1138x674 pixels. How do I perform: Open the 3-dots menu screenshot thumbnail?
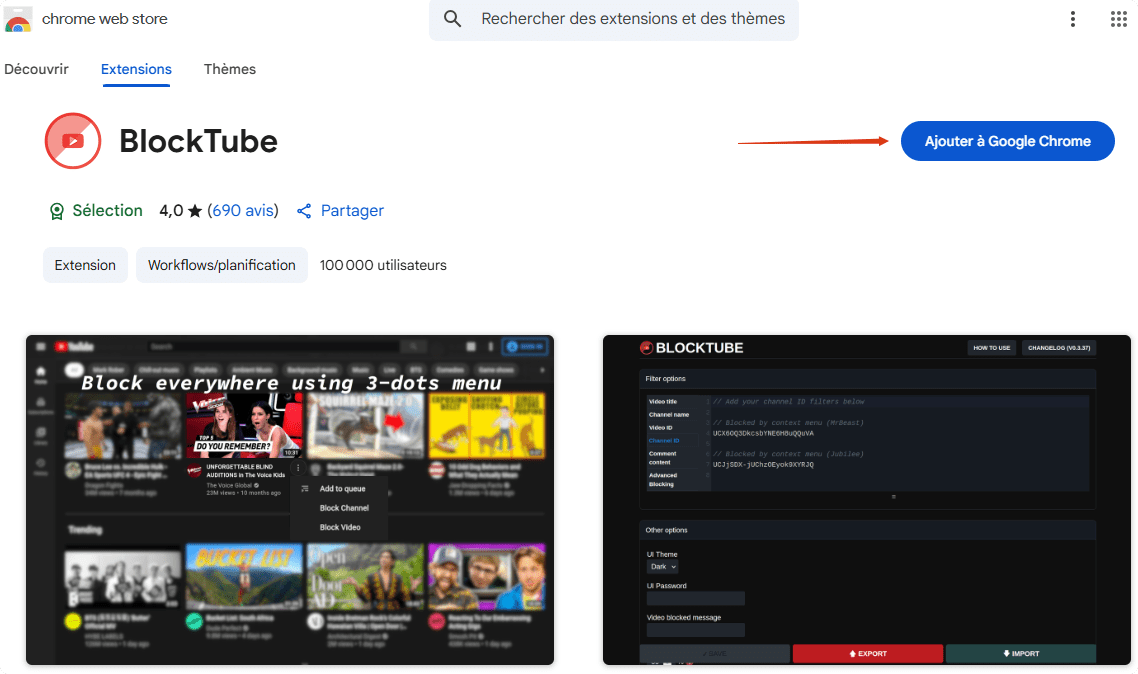click(290, 500)
